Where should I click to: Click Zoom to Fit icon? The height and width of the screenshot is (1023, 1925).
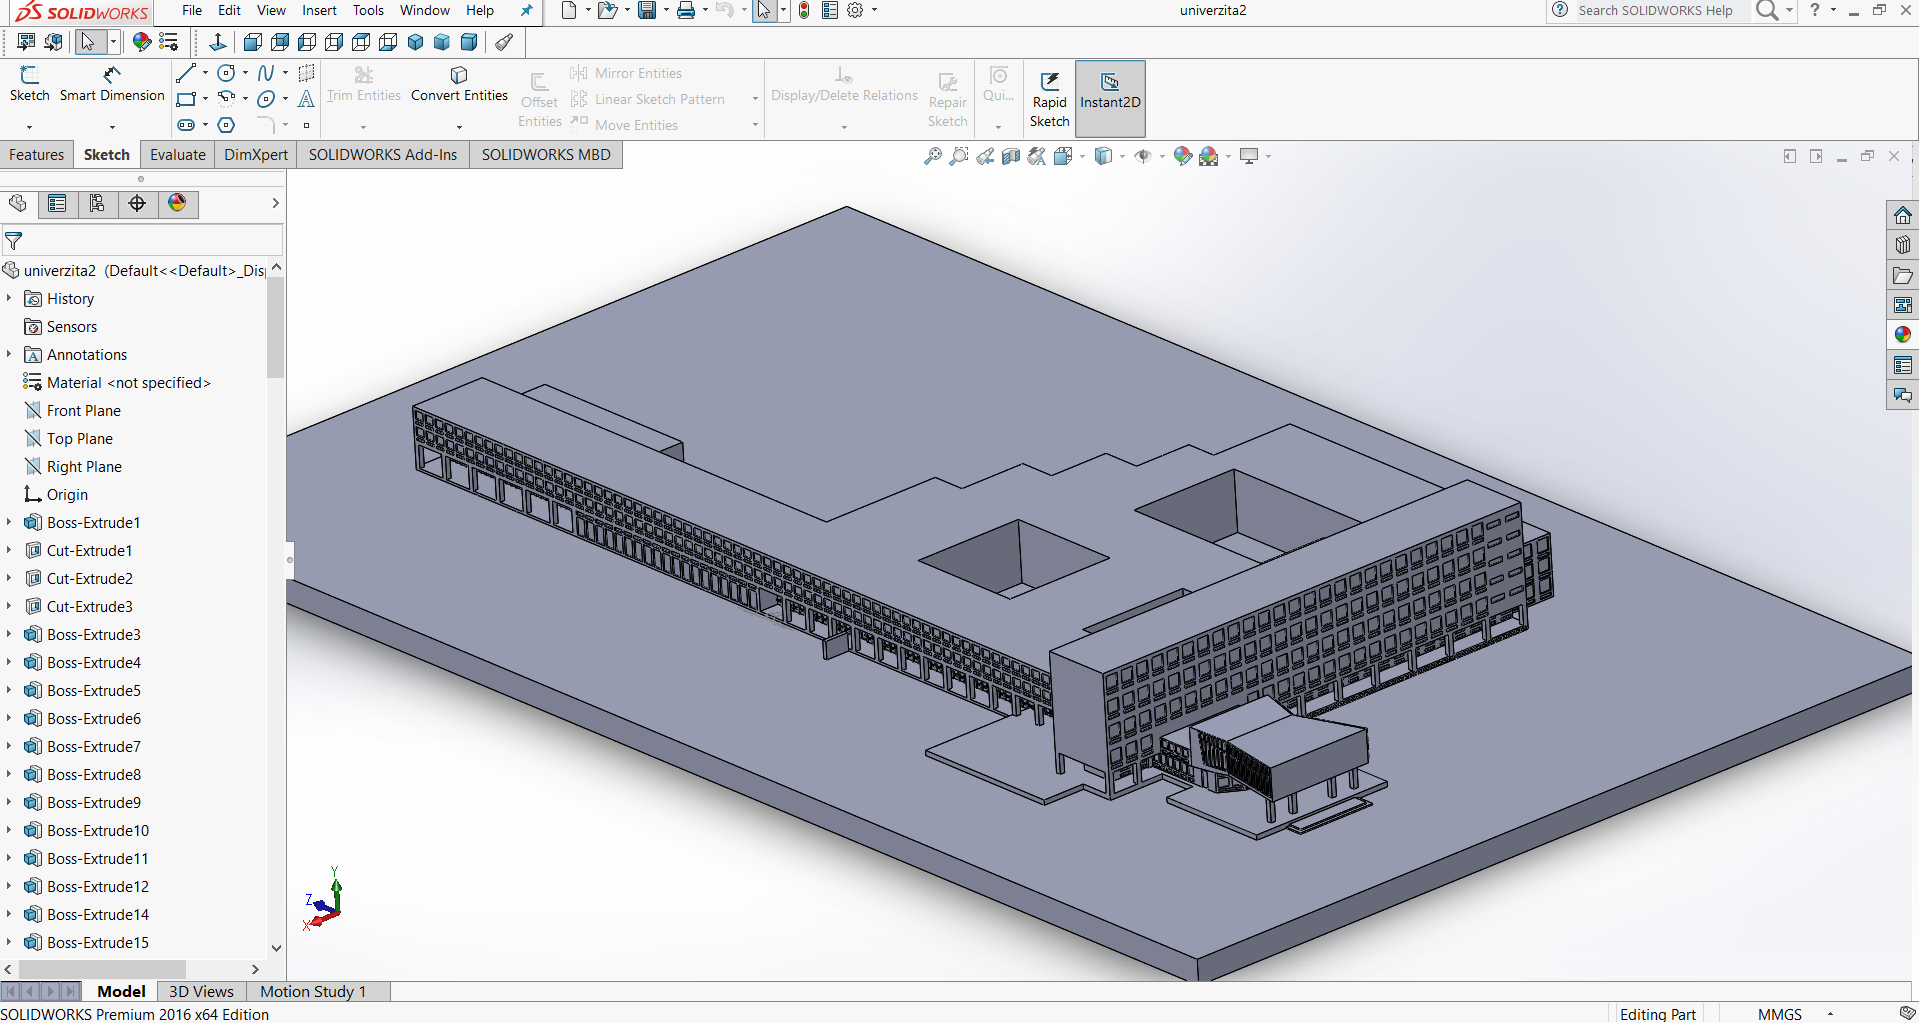[932, 156]
